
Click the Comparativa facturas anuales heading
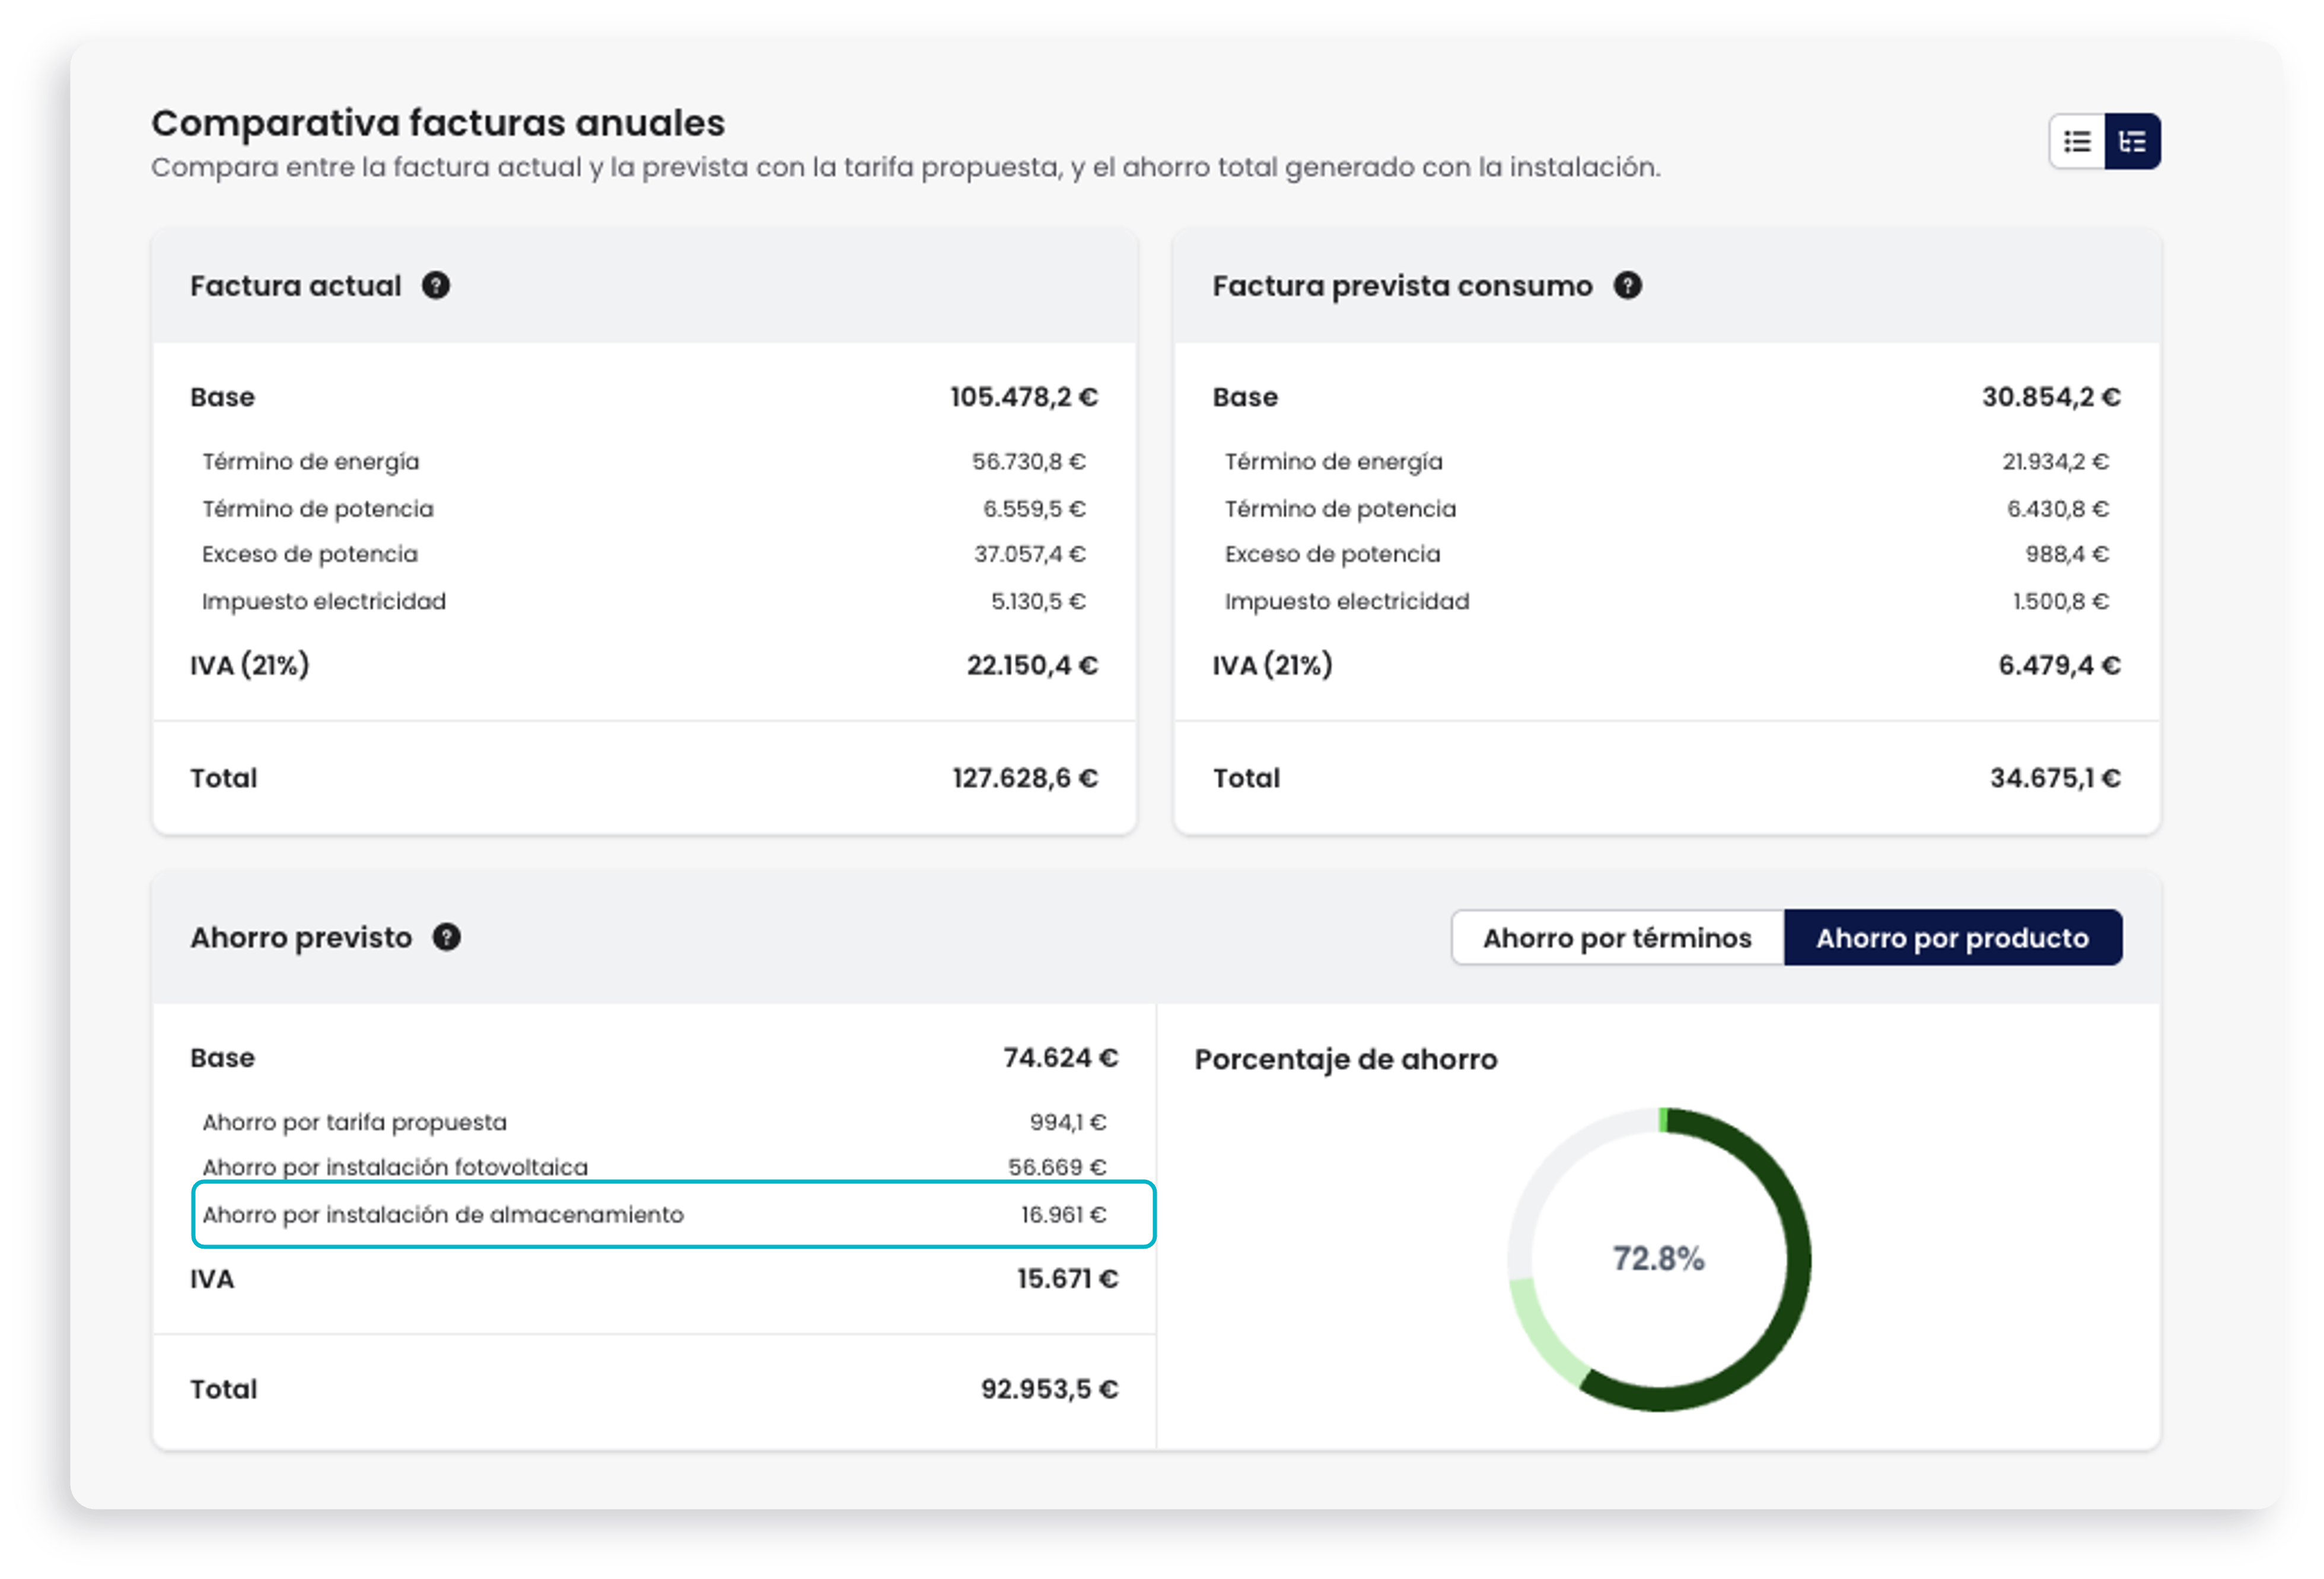[438, 123]
